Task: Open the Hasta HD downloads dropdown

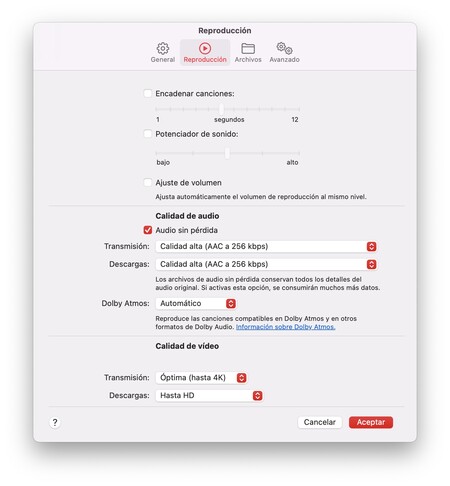Action: tap(209, 396)
